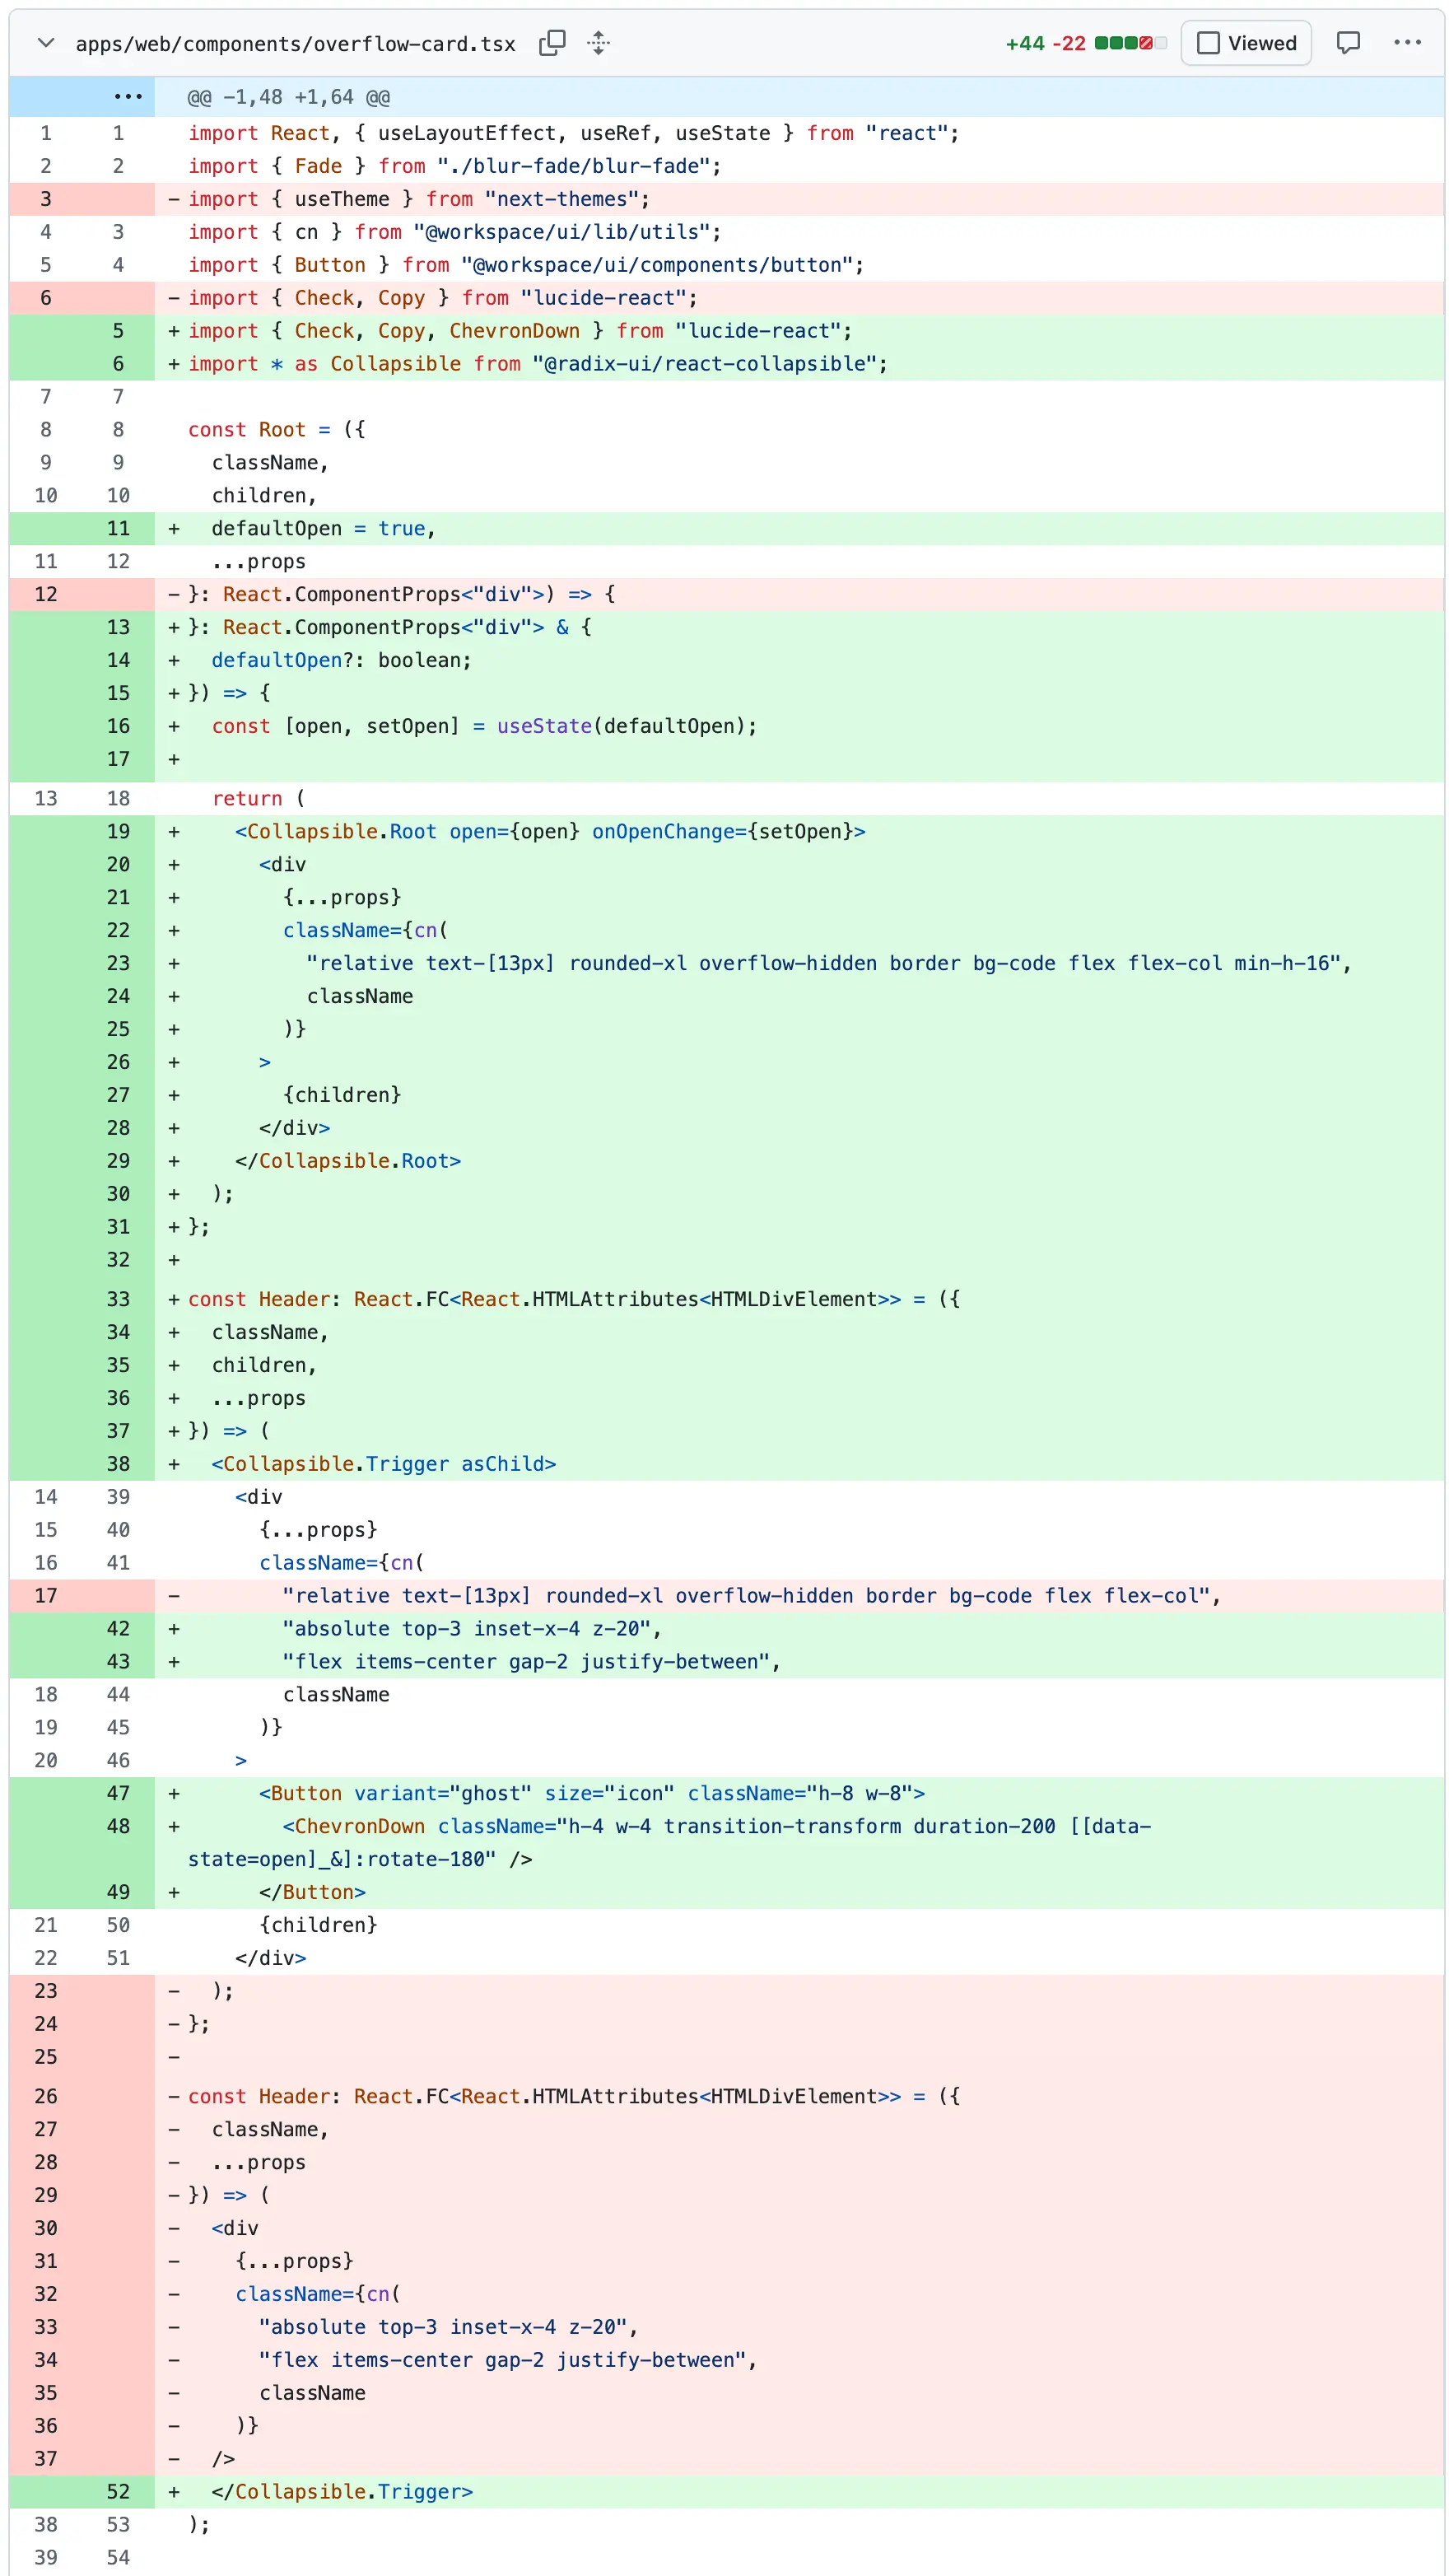
Task: Click the Viewed button
Action: pyautogui.click(x=1246, y=43)
